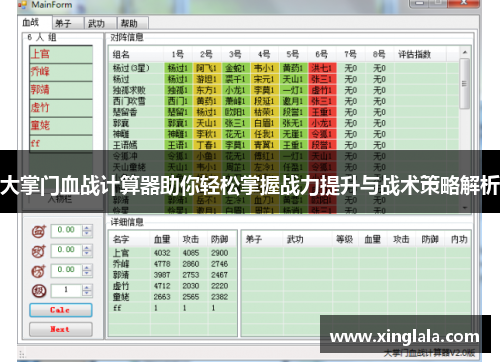The height and width of the screenshot is (362, 500).
Task: Click the Next button
Action: [x=61, y=329]
